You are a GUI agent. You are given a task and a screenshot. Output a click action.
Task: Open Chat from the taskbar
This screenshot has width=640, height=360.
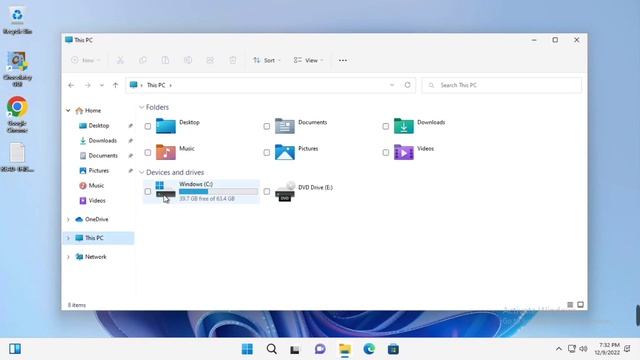point(320,349)
